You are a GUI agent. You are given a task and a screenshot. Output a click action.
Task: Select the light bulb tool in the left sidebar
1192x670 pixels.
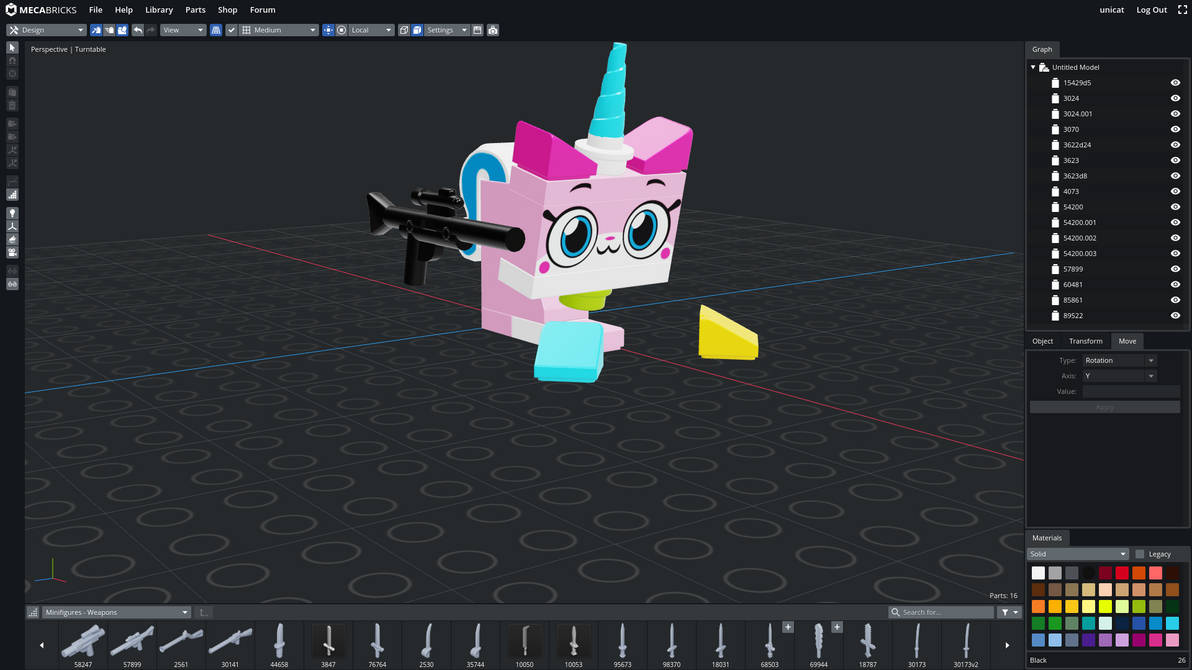click(x=11, y=213)
